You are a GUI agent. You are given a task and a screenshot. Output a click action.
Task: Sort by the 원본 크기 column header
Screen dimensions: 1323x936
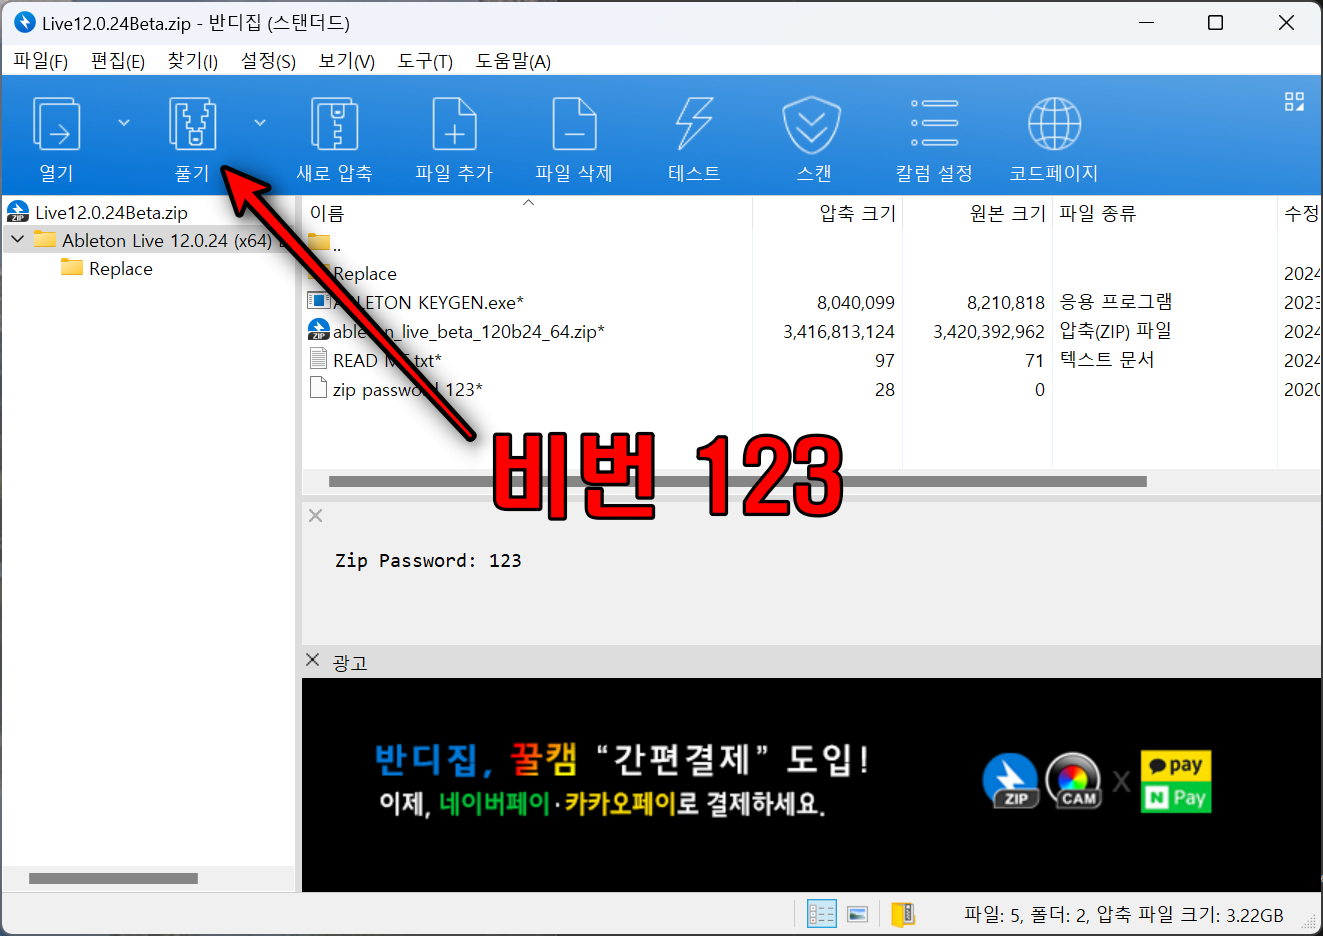click(x=977, y=213)
